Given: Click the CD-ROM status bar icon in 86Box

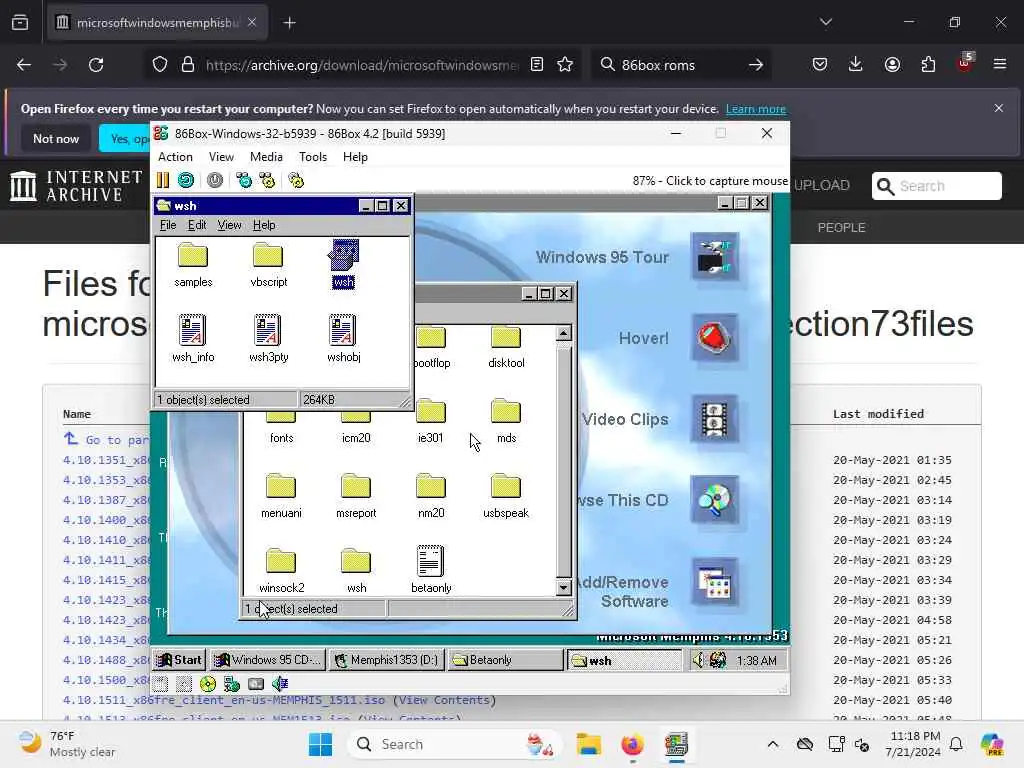Looking at the screenshot, I should tap(208, 684).
